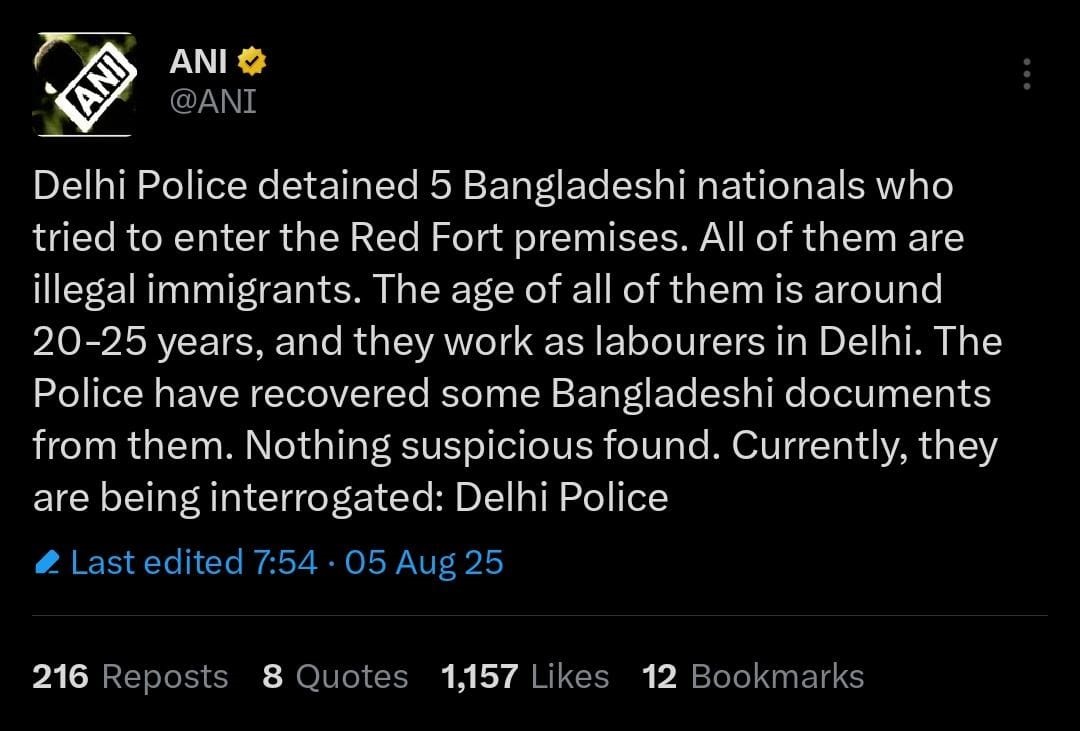Open the ANI profile picture

point(84,85)
